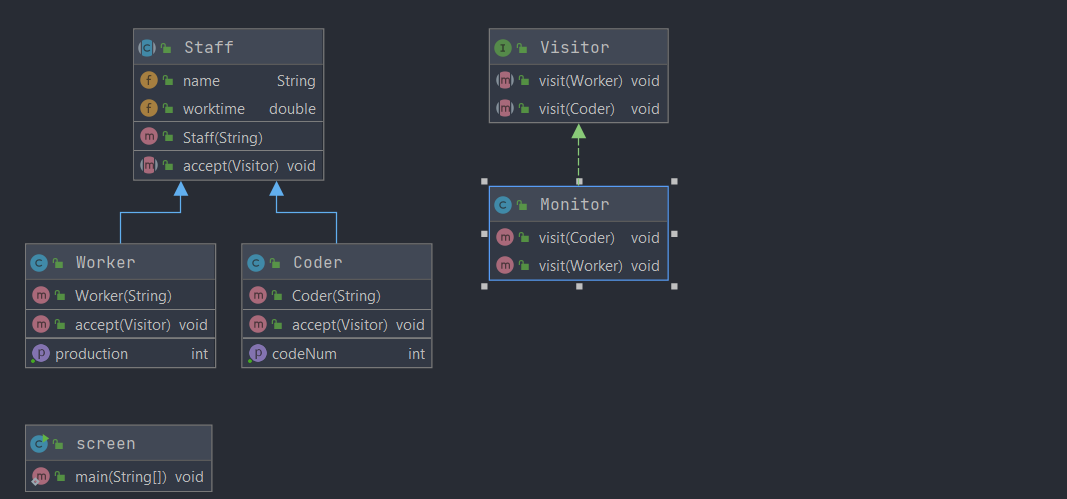Image resolution: width=1067 pixels, height=499 pixels.
Task: Select accept(Visitor) method in Staff
Action: [228, 166]
